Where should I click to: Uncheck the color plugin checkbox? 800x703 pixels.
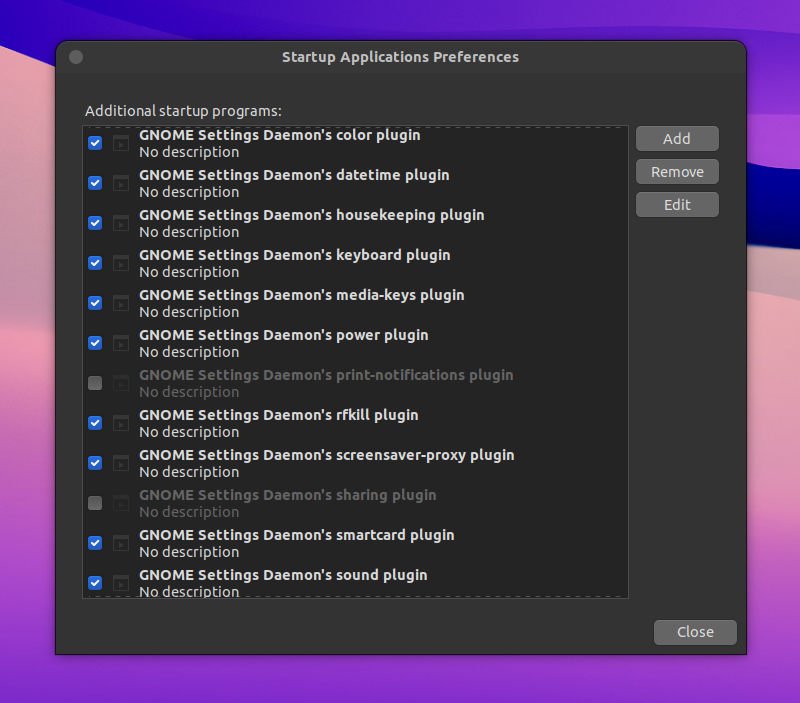(95, 143)
